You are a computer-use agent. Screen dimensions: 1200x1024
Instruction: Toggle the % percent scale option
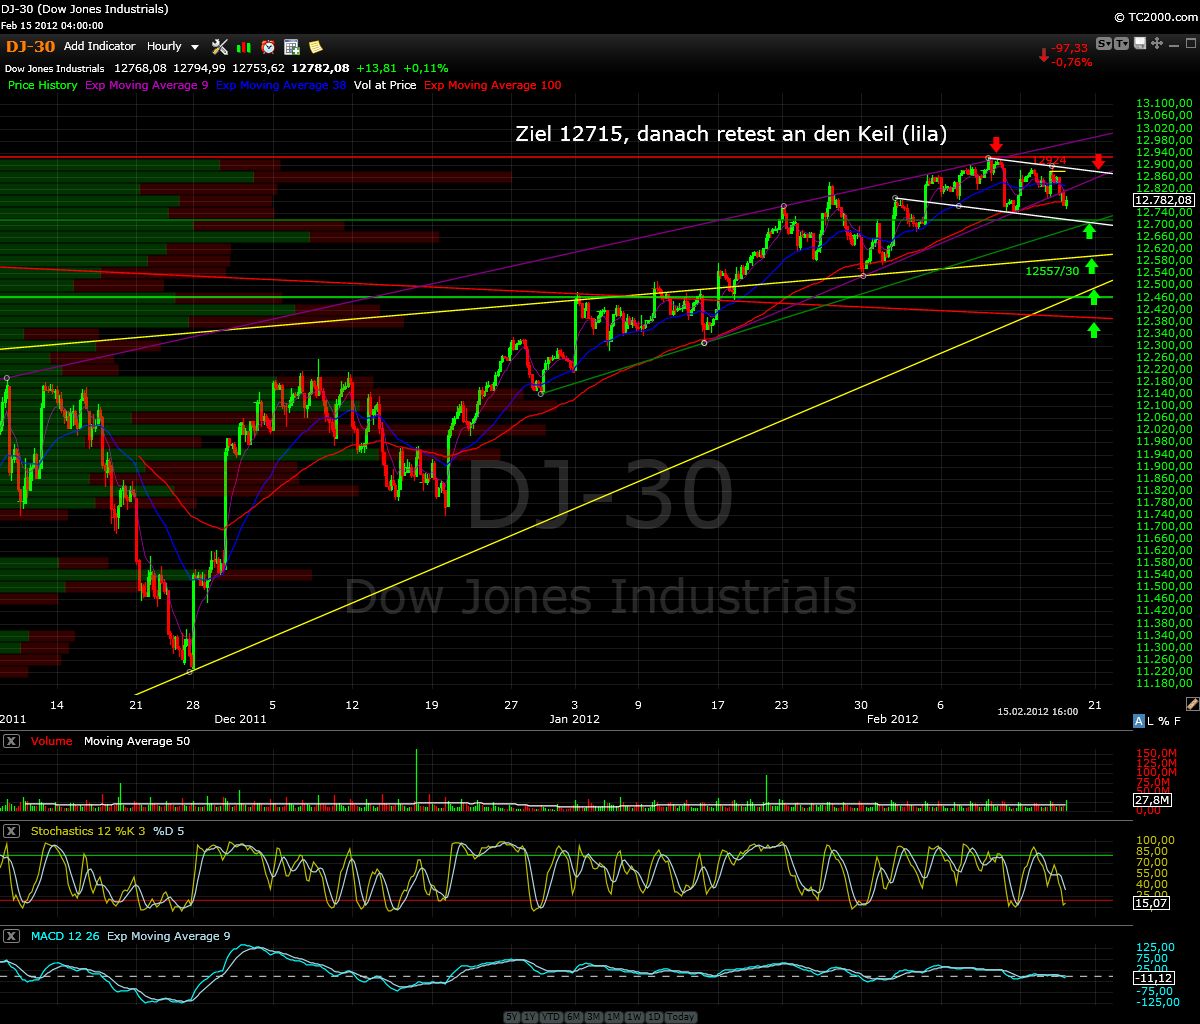[1164, 721]
